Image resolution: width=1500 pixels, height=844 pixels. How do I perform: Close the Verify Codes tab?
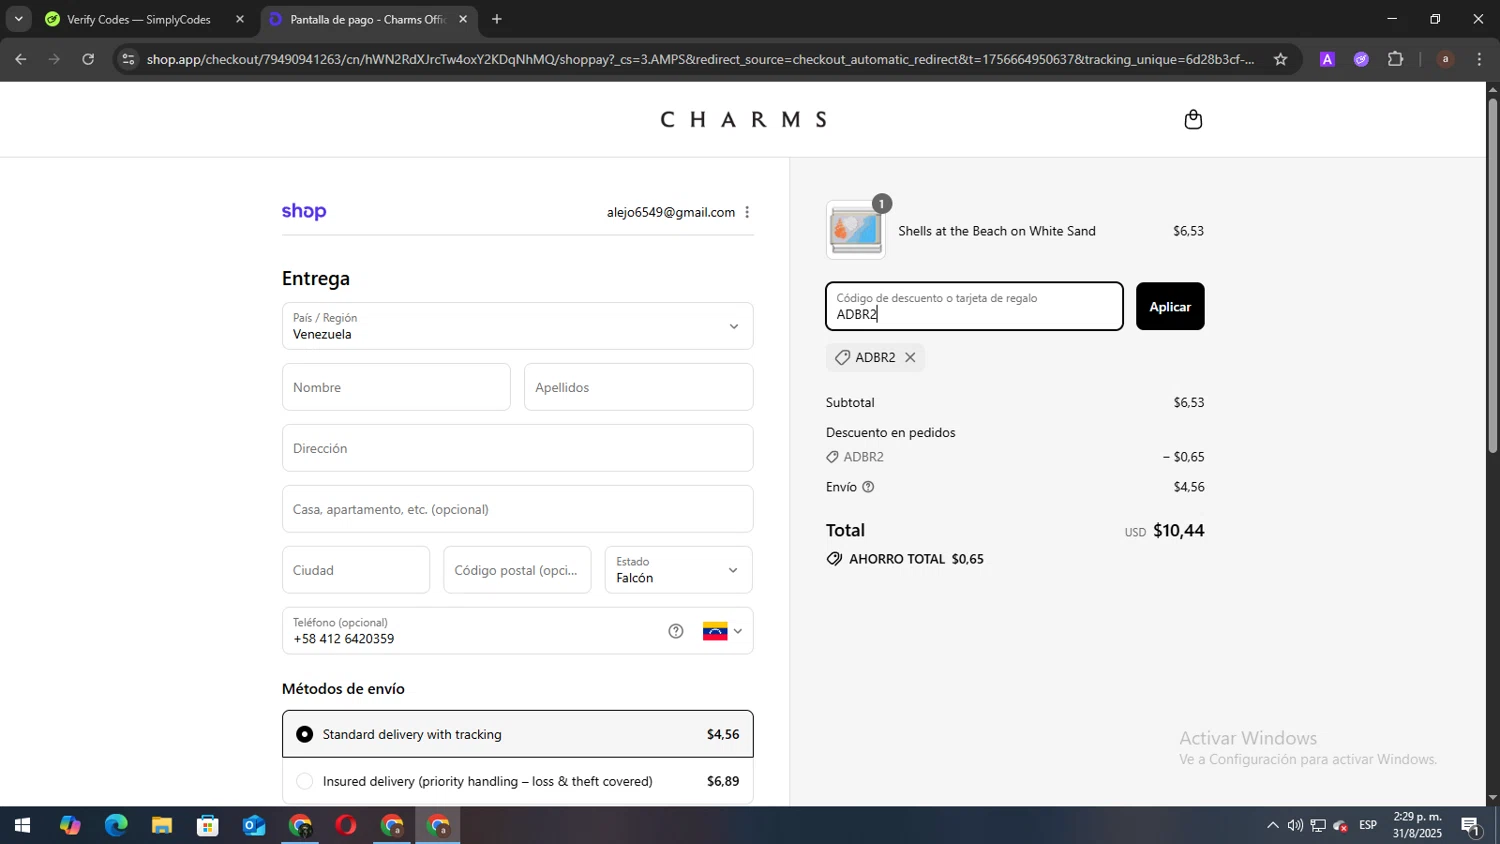click(x=239, y=19)
